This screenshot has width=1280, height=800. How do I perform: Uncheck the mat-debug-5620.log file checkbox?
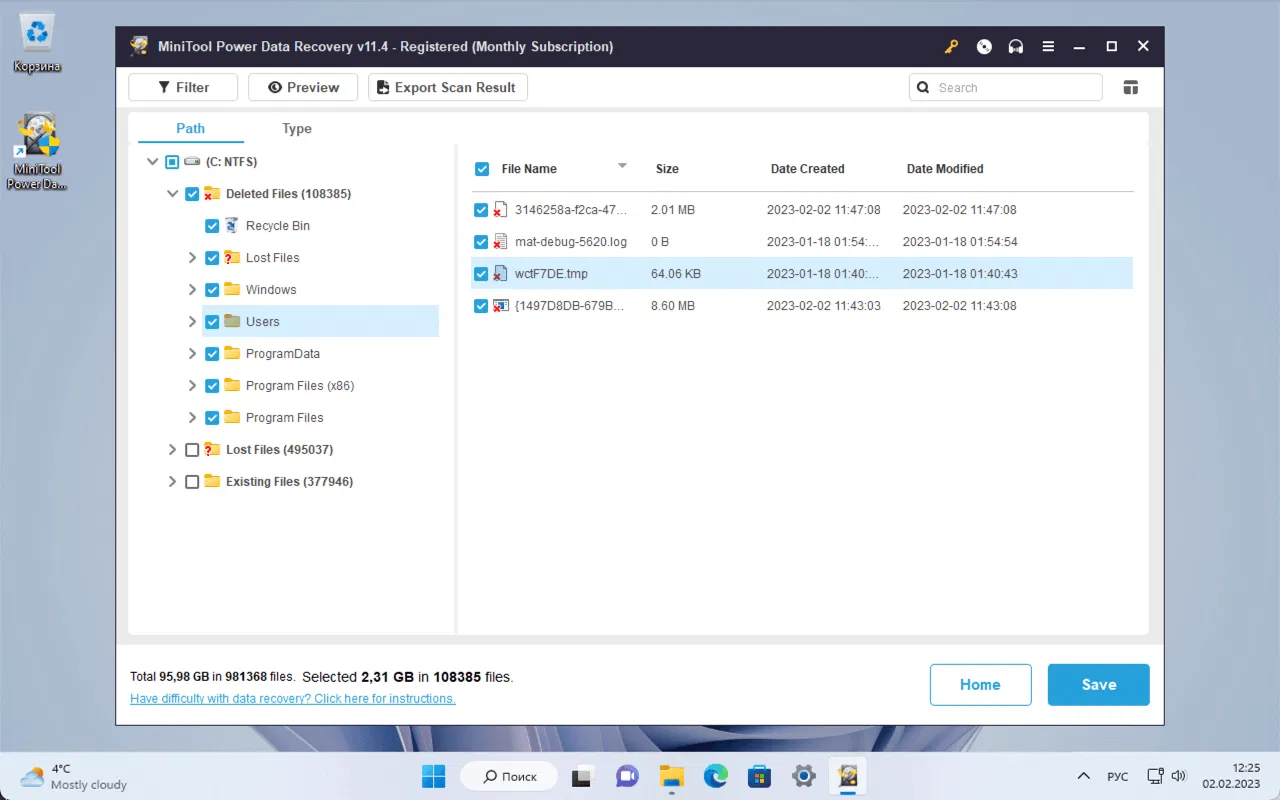tap(482, 242)
